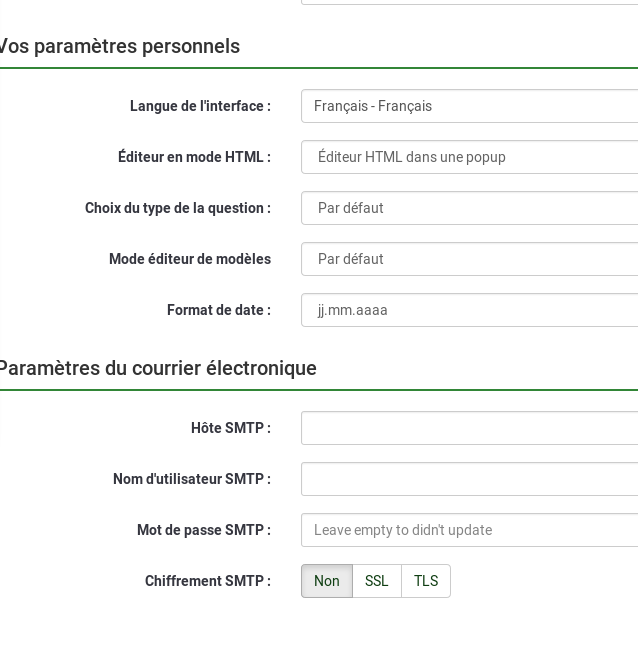The width and height of the screenshot is (638, 655).
Task: Focus the Nom d'utilisateur SMTP field
Action: coord(469,479)
